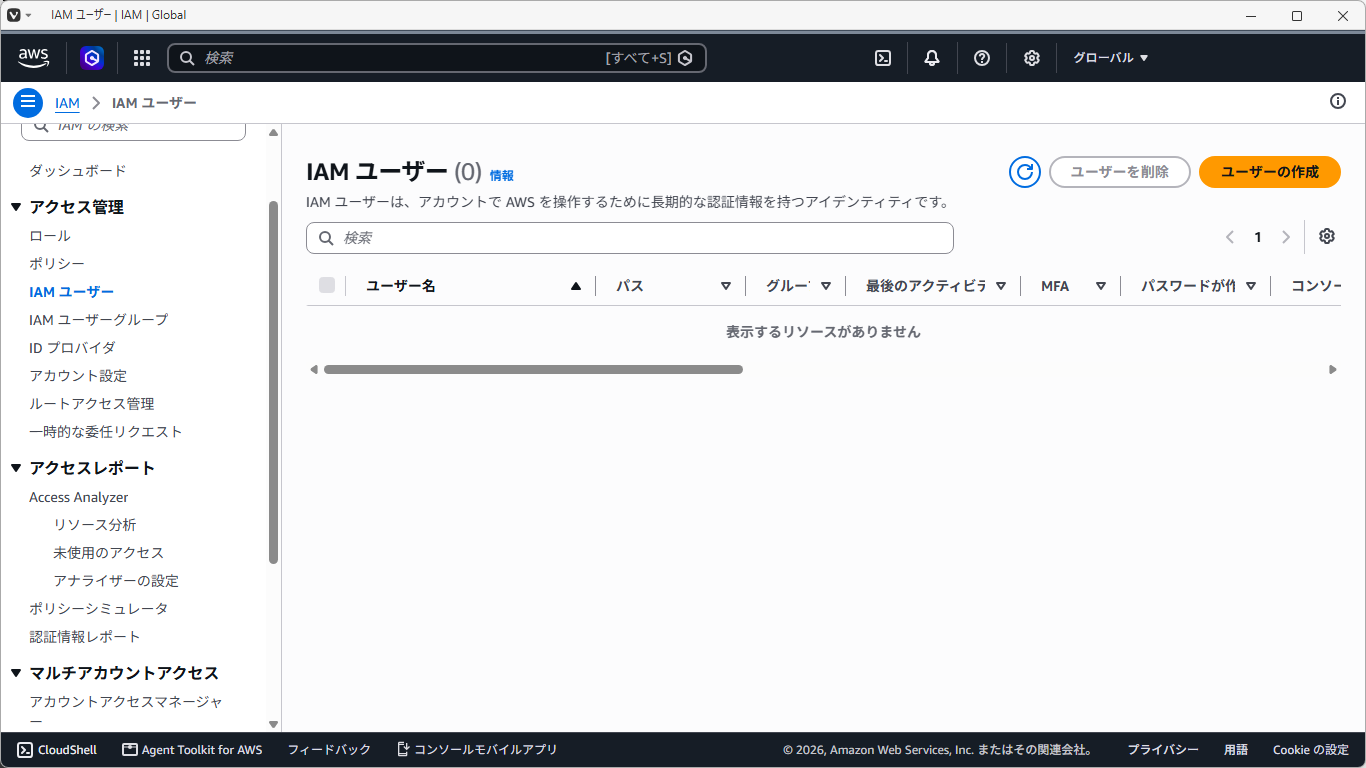Click the ユーザーを削除 button
The width and height of the screenshot is (1366, 768).
pos(1120,172)
